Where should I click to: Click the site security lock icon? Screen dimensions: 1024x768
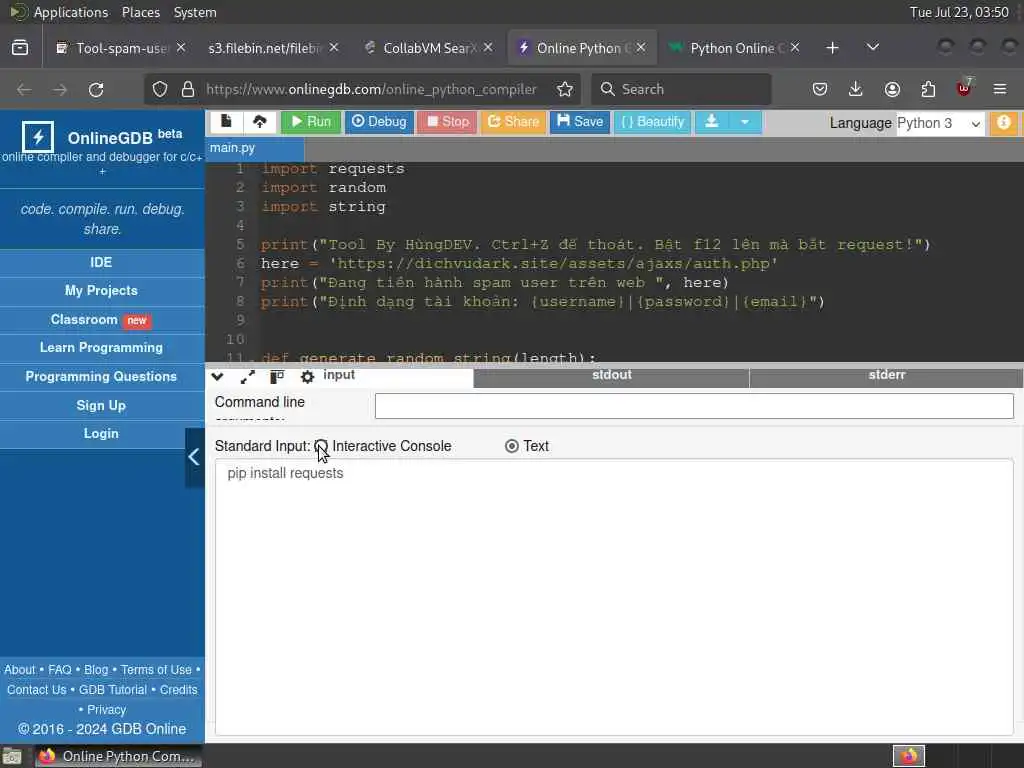click(188, 89)
